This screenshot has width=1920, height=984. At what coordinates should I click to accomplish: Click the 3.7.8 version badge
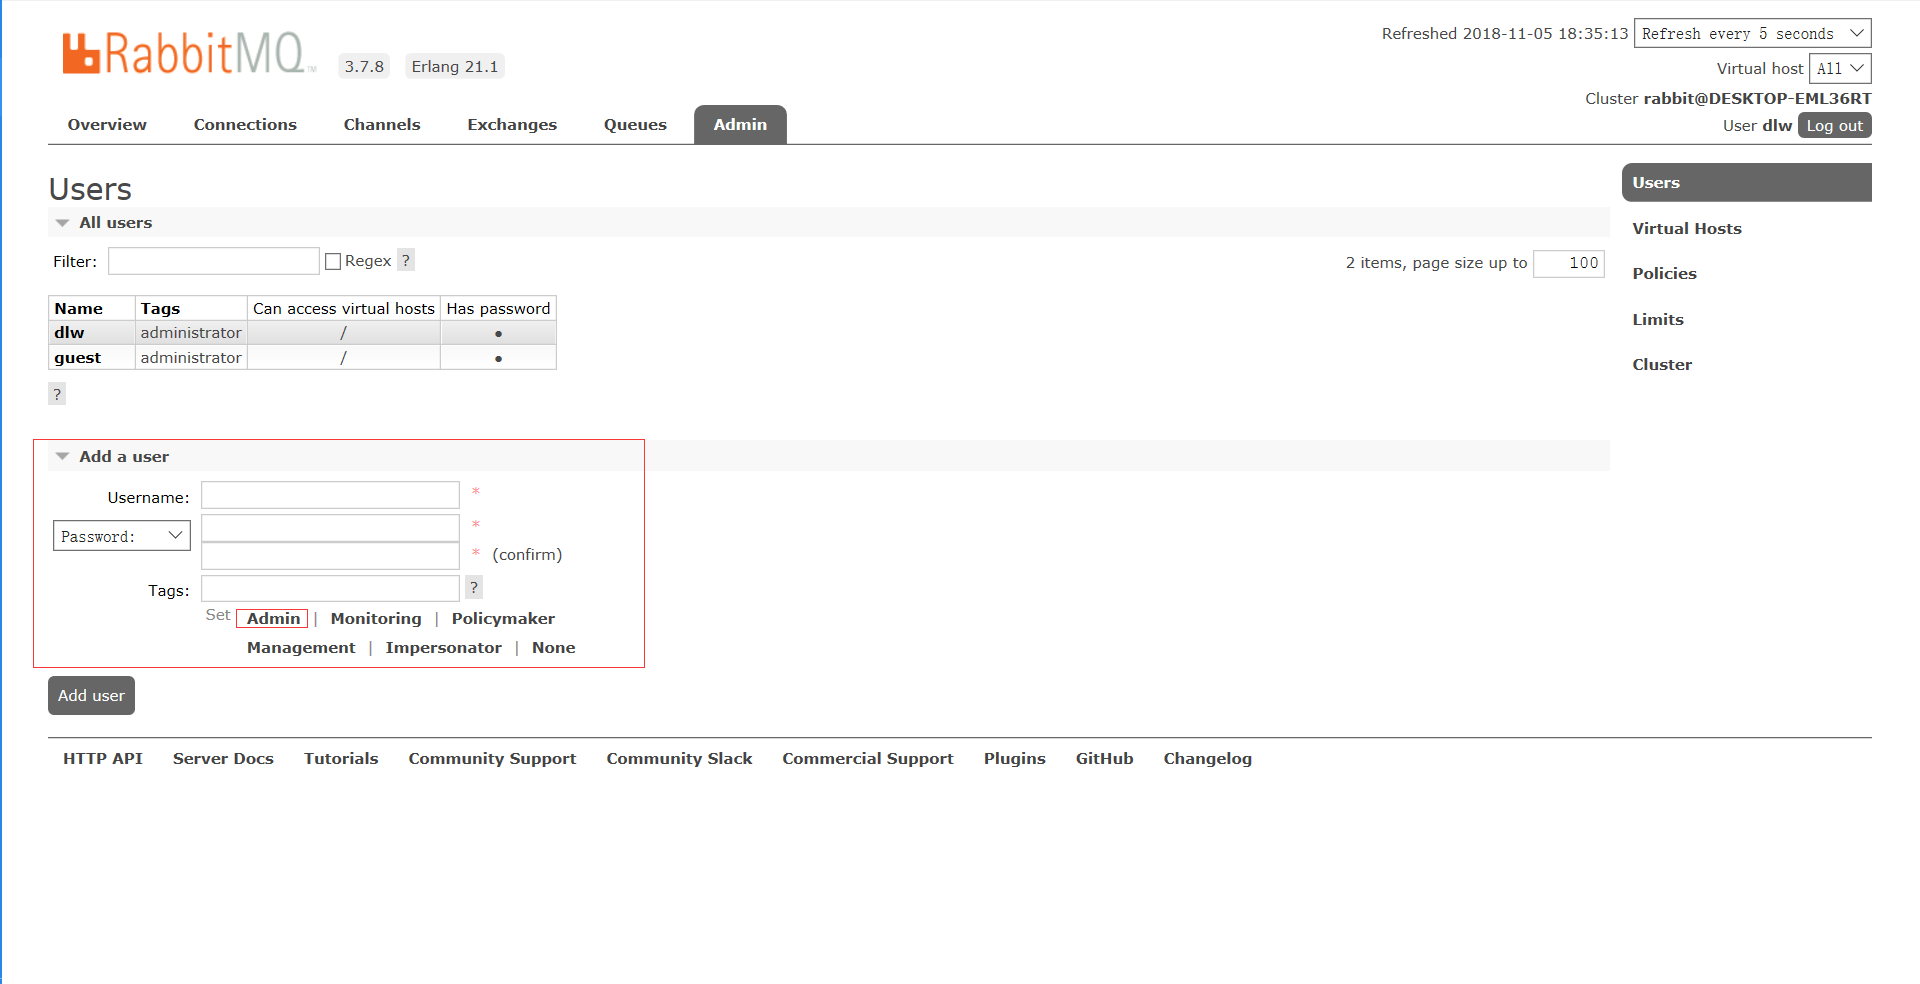pos(364,66)
